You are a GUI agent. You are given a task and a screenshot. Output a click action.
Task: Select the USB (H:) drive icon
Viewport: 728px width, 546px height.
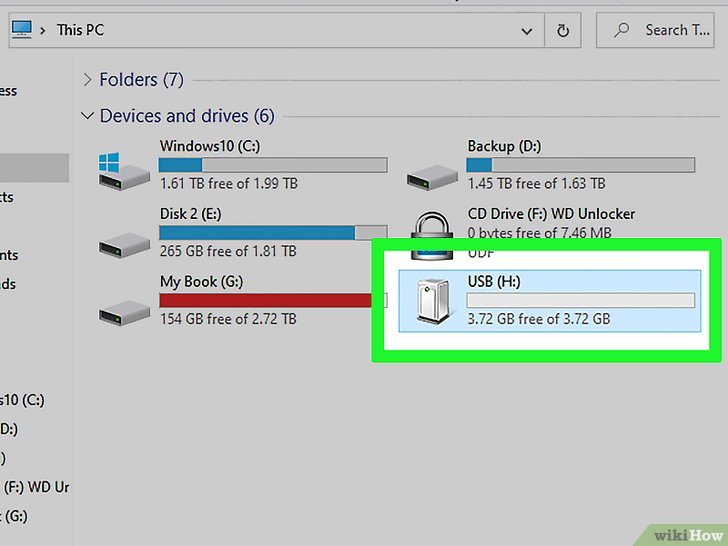(x=433, y=301)
